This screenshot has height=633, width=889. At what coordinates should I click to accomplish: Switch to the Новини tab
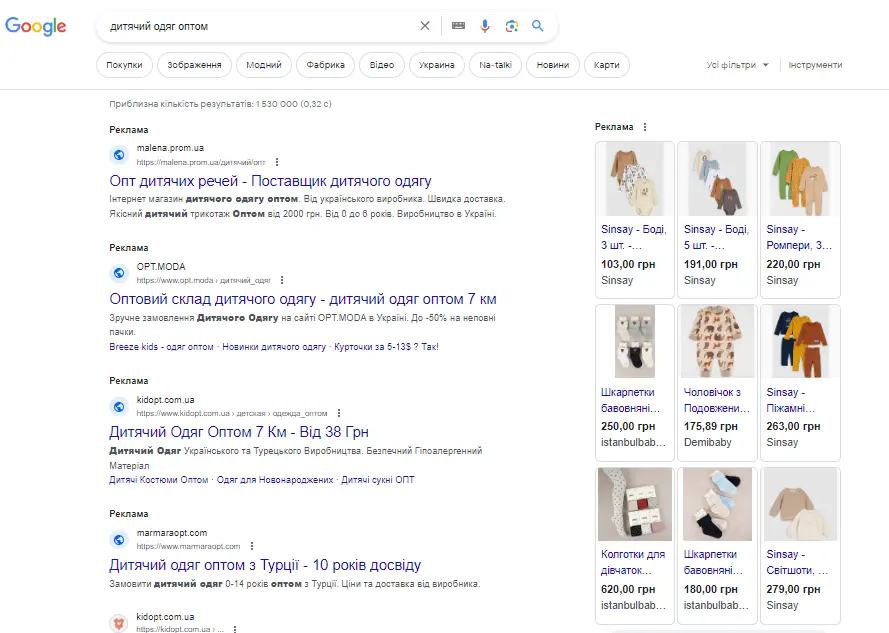553,65
